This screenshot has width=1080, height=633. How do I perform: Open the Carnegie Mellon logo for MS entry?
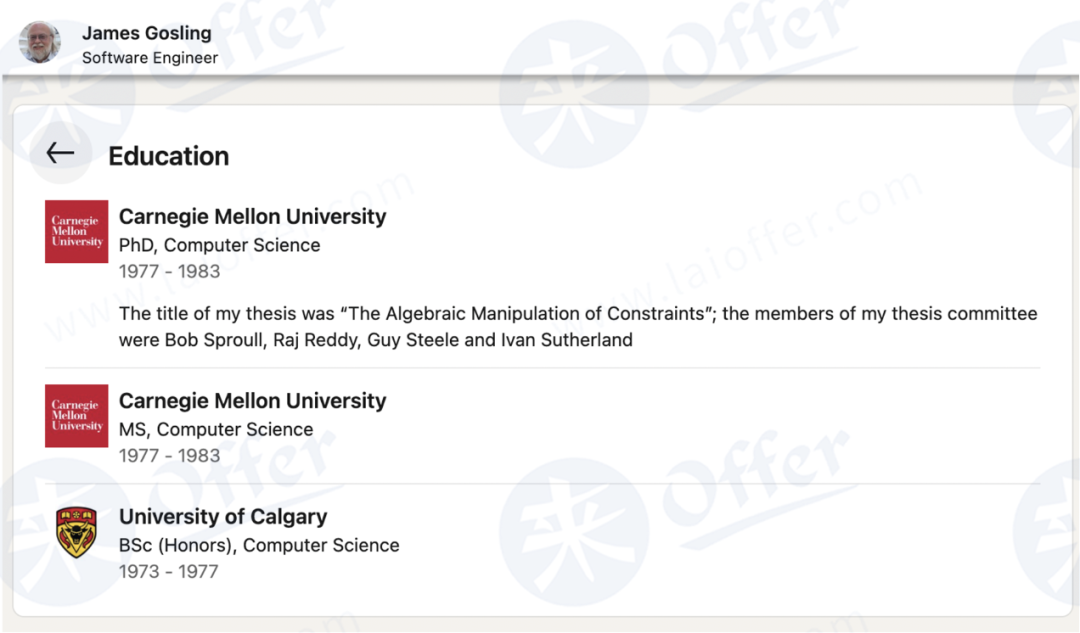click(x=76, y=416)
